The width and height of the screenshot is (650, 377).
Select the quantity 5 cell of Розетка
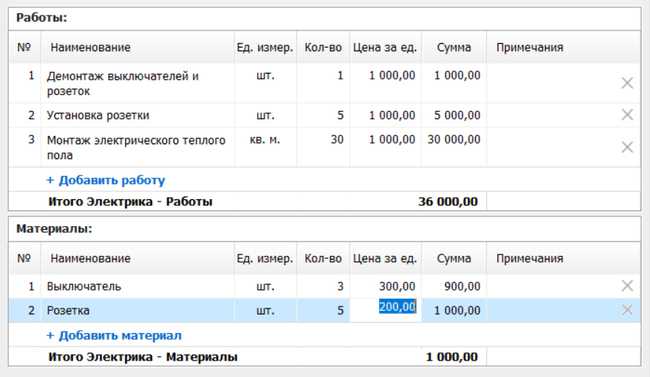click(323, 310)
